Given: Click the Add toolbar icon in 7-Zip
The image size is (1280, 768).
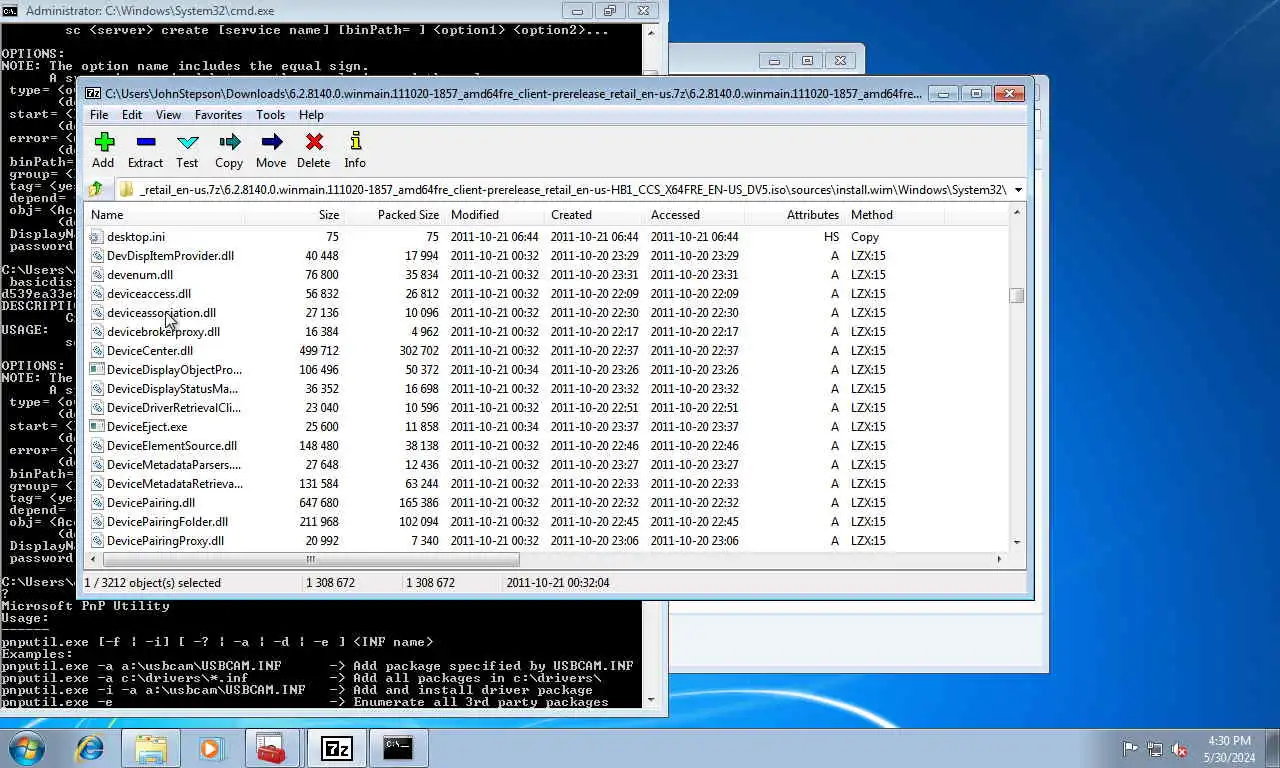Looking at the screenshot, I should click(104, 142).
